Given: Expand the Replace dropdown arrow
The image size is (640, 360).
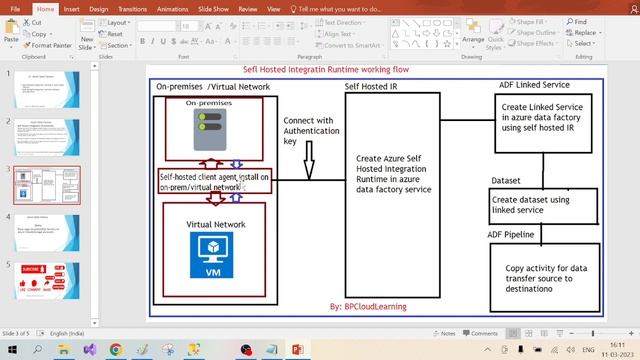Looking at the screenshot, I should tap(600, 33).
